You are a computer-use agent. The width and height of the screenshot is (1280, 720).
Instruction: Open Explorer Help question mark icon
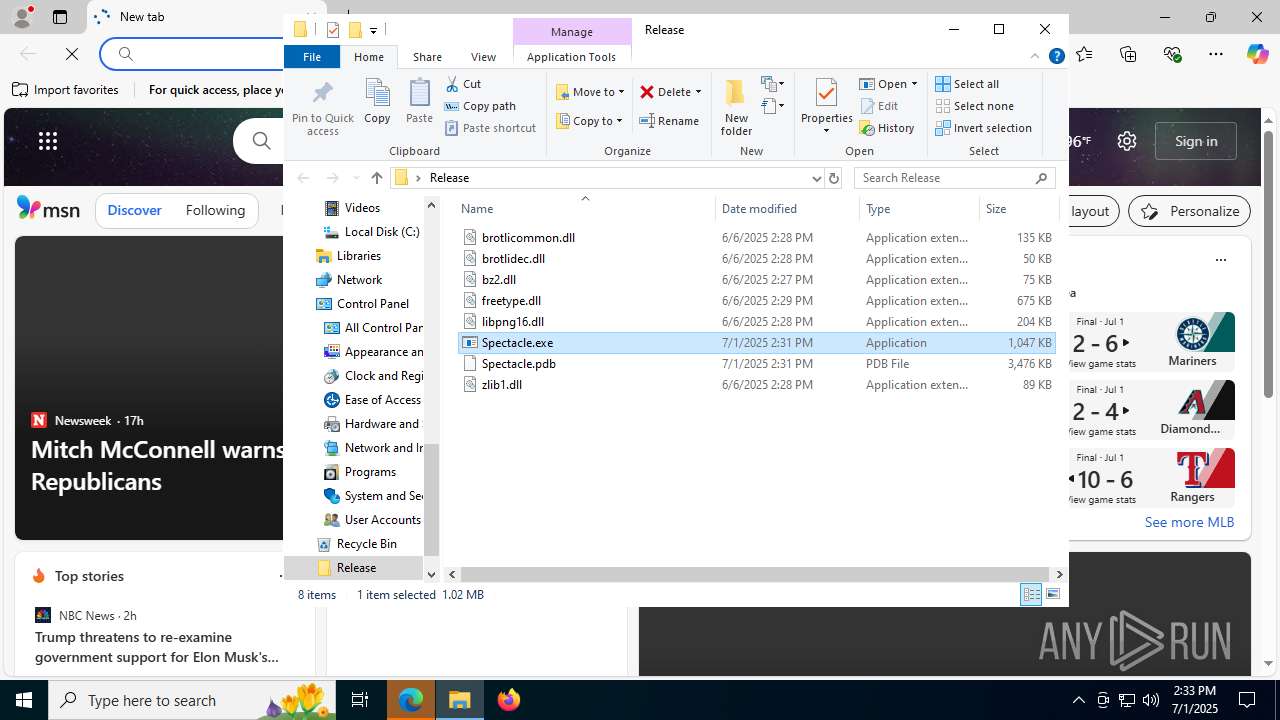pyautogui.click(x=1056, y=57)
